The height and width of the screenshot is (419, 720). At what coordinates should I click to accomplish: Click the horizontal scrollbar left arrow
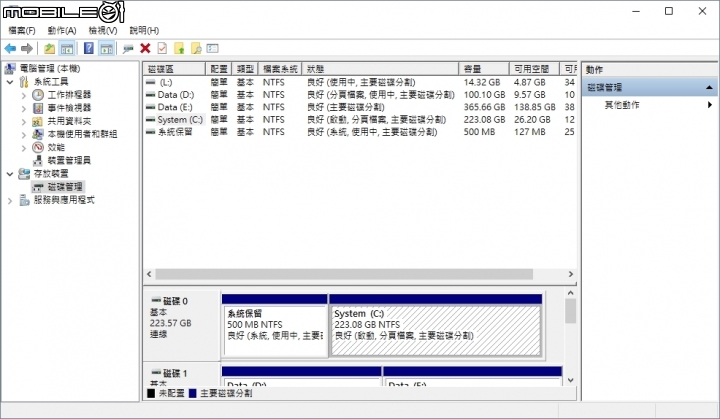(x=149, y=274)
